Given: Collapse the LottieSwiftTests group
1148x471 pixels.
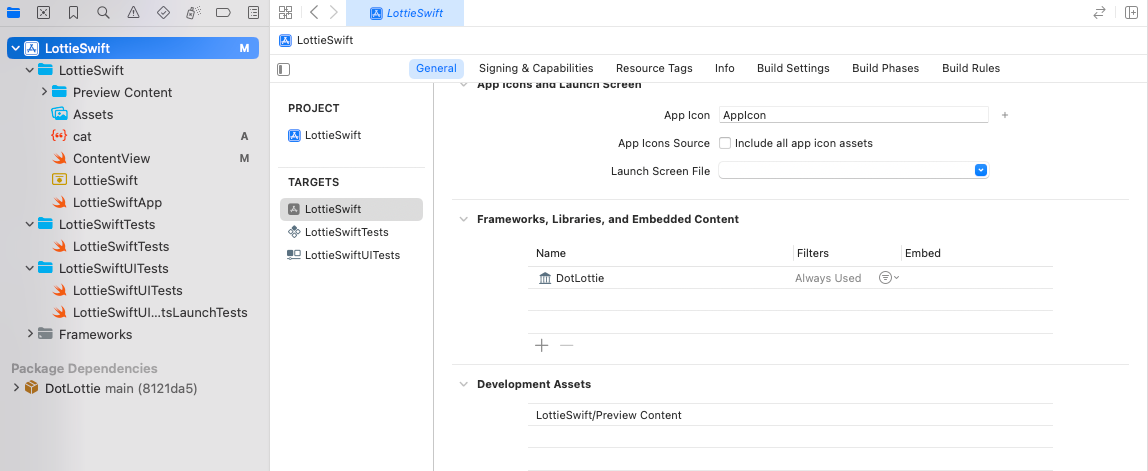Looking at the screenshot, I should (30, 224).
